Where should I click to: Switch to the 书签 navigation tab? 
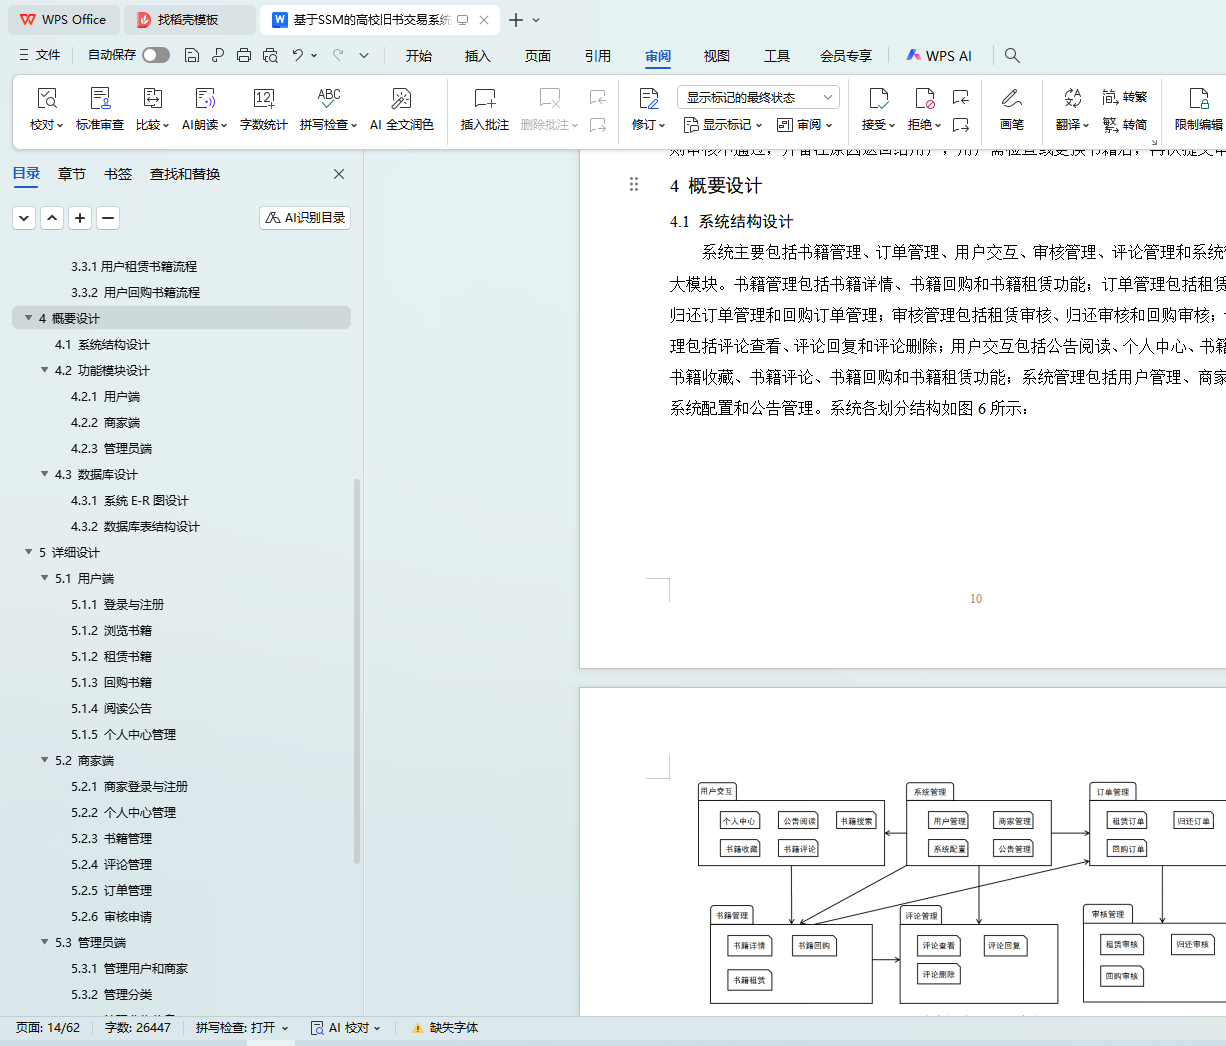coord(118,174)
